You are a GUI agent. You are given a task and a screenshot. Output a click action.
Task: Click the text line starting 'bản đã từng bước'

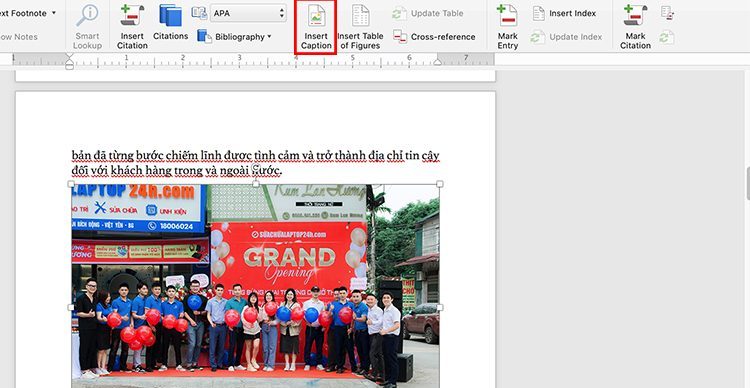pos(255,156)
